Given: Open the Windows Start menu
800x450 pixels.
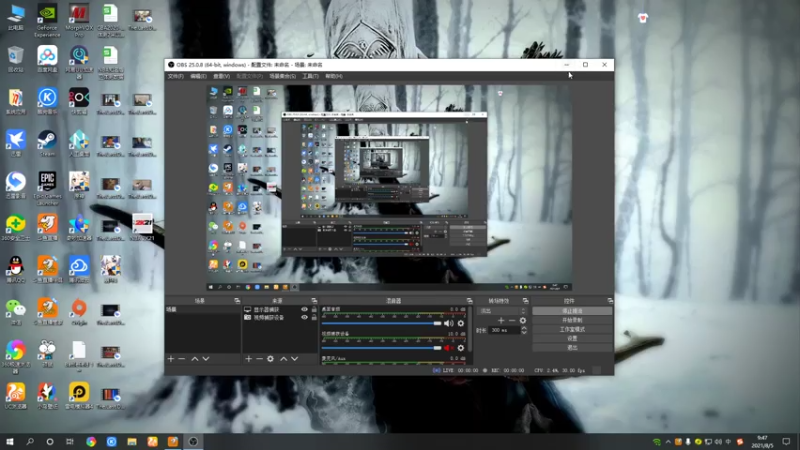Looking at the screenshot, I should click(x=10, y=441).
